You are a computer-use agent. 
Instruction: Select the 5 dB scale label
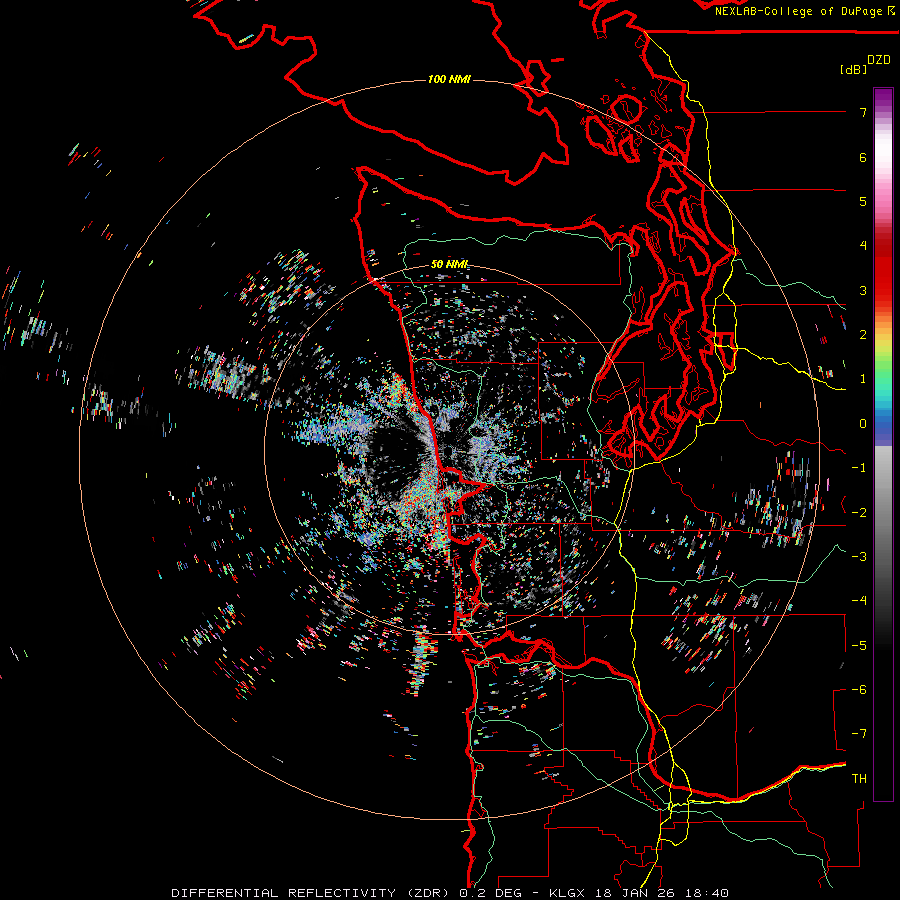click(863, 201)
